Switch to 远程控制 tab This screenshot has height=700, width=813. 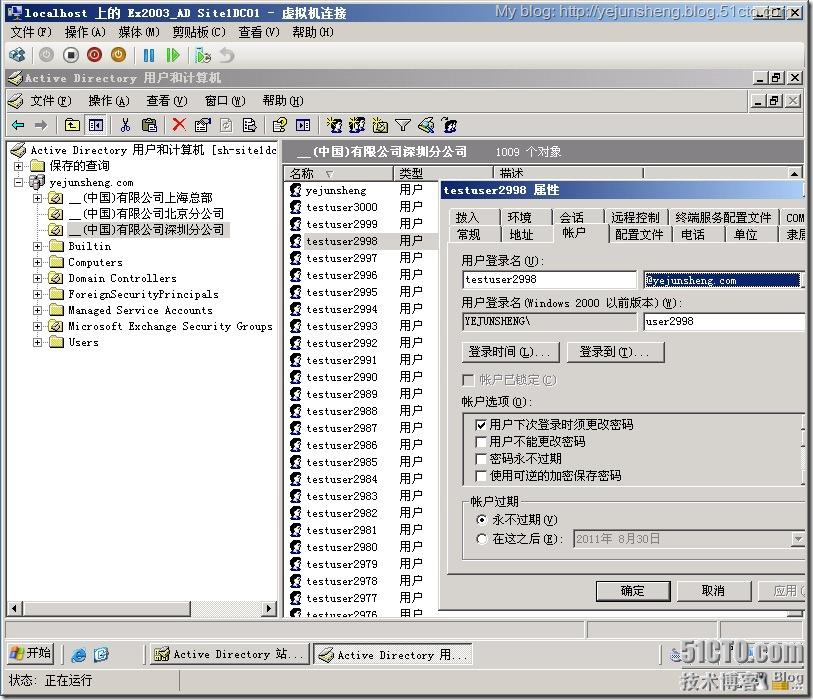click(635, 217)
